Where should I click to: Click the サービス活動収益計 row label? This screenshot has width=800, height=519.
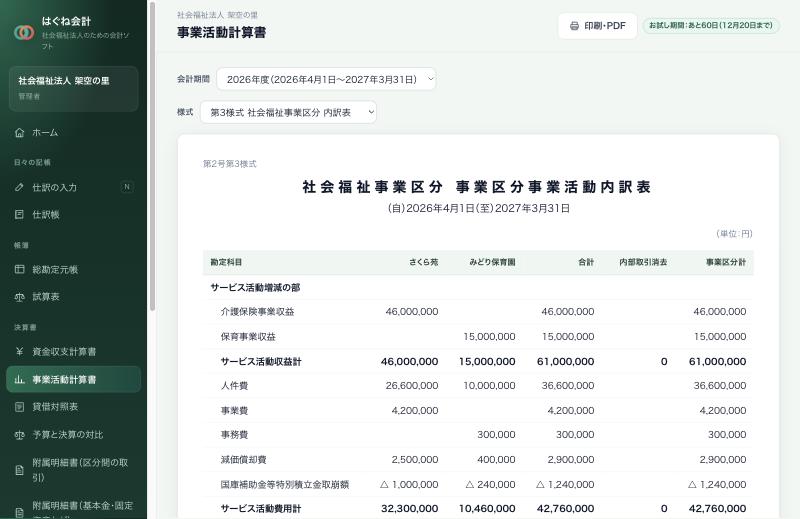(261, 362)
